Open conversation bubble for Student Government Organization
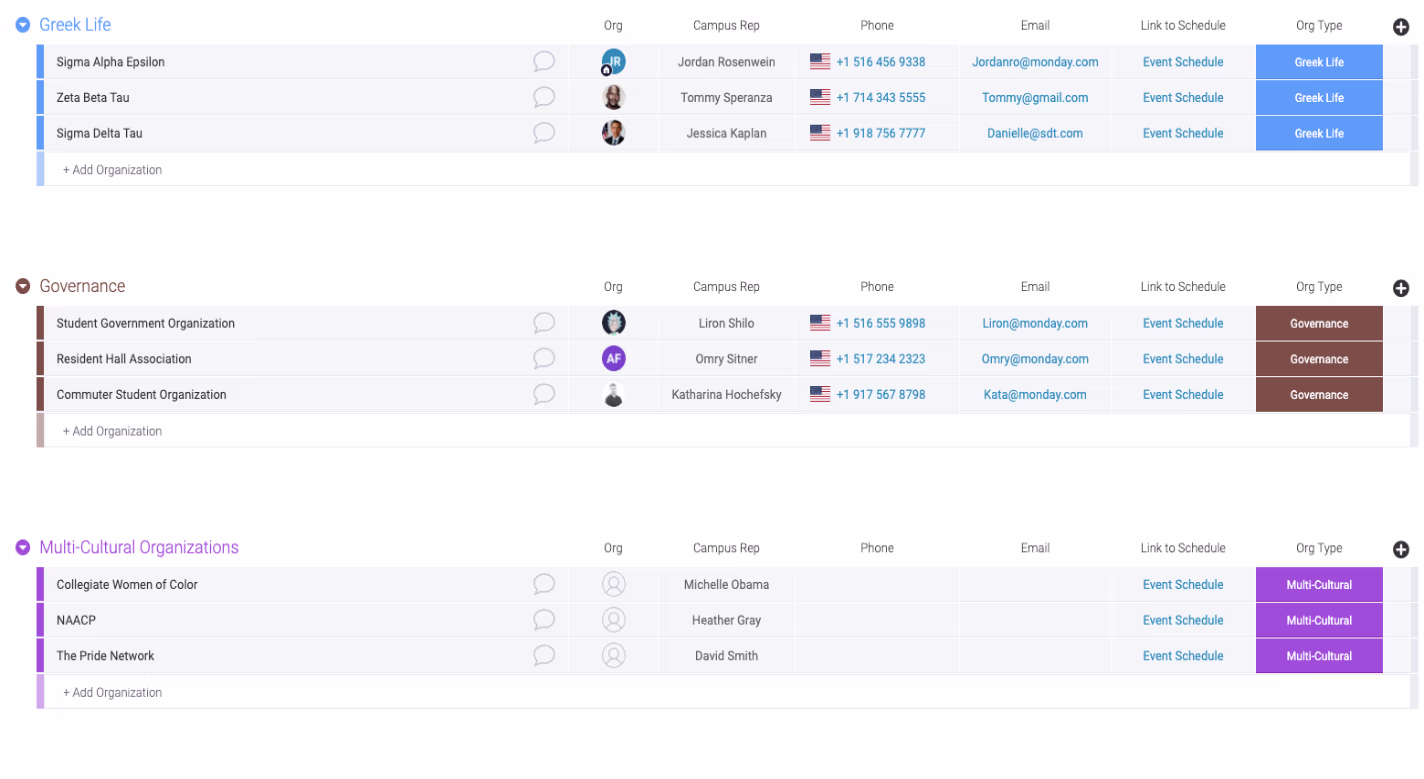 pyautogui.click(x=544, y=323)
